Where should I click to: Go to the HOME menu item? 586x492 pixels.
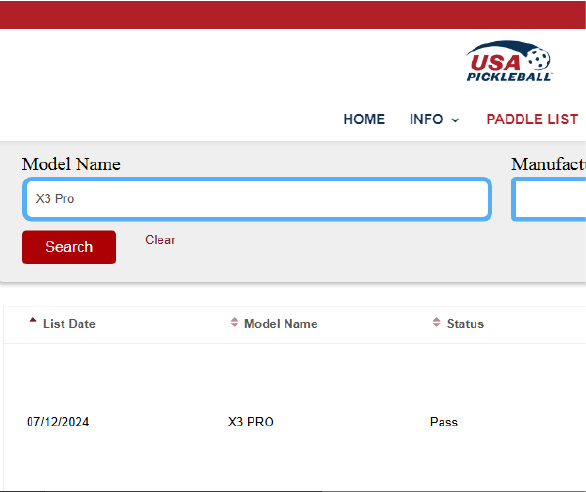pos(364,119)
